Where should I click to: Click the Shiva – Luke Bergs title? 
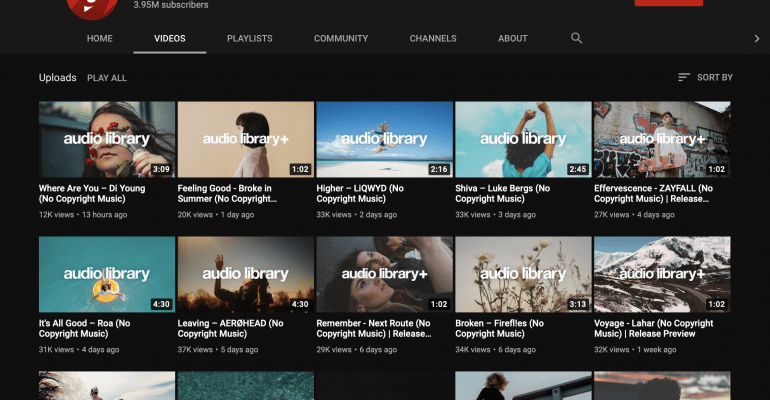502,193
